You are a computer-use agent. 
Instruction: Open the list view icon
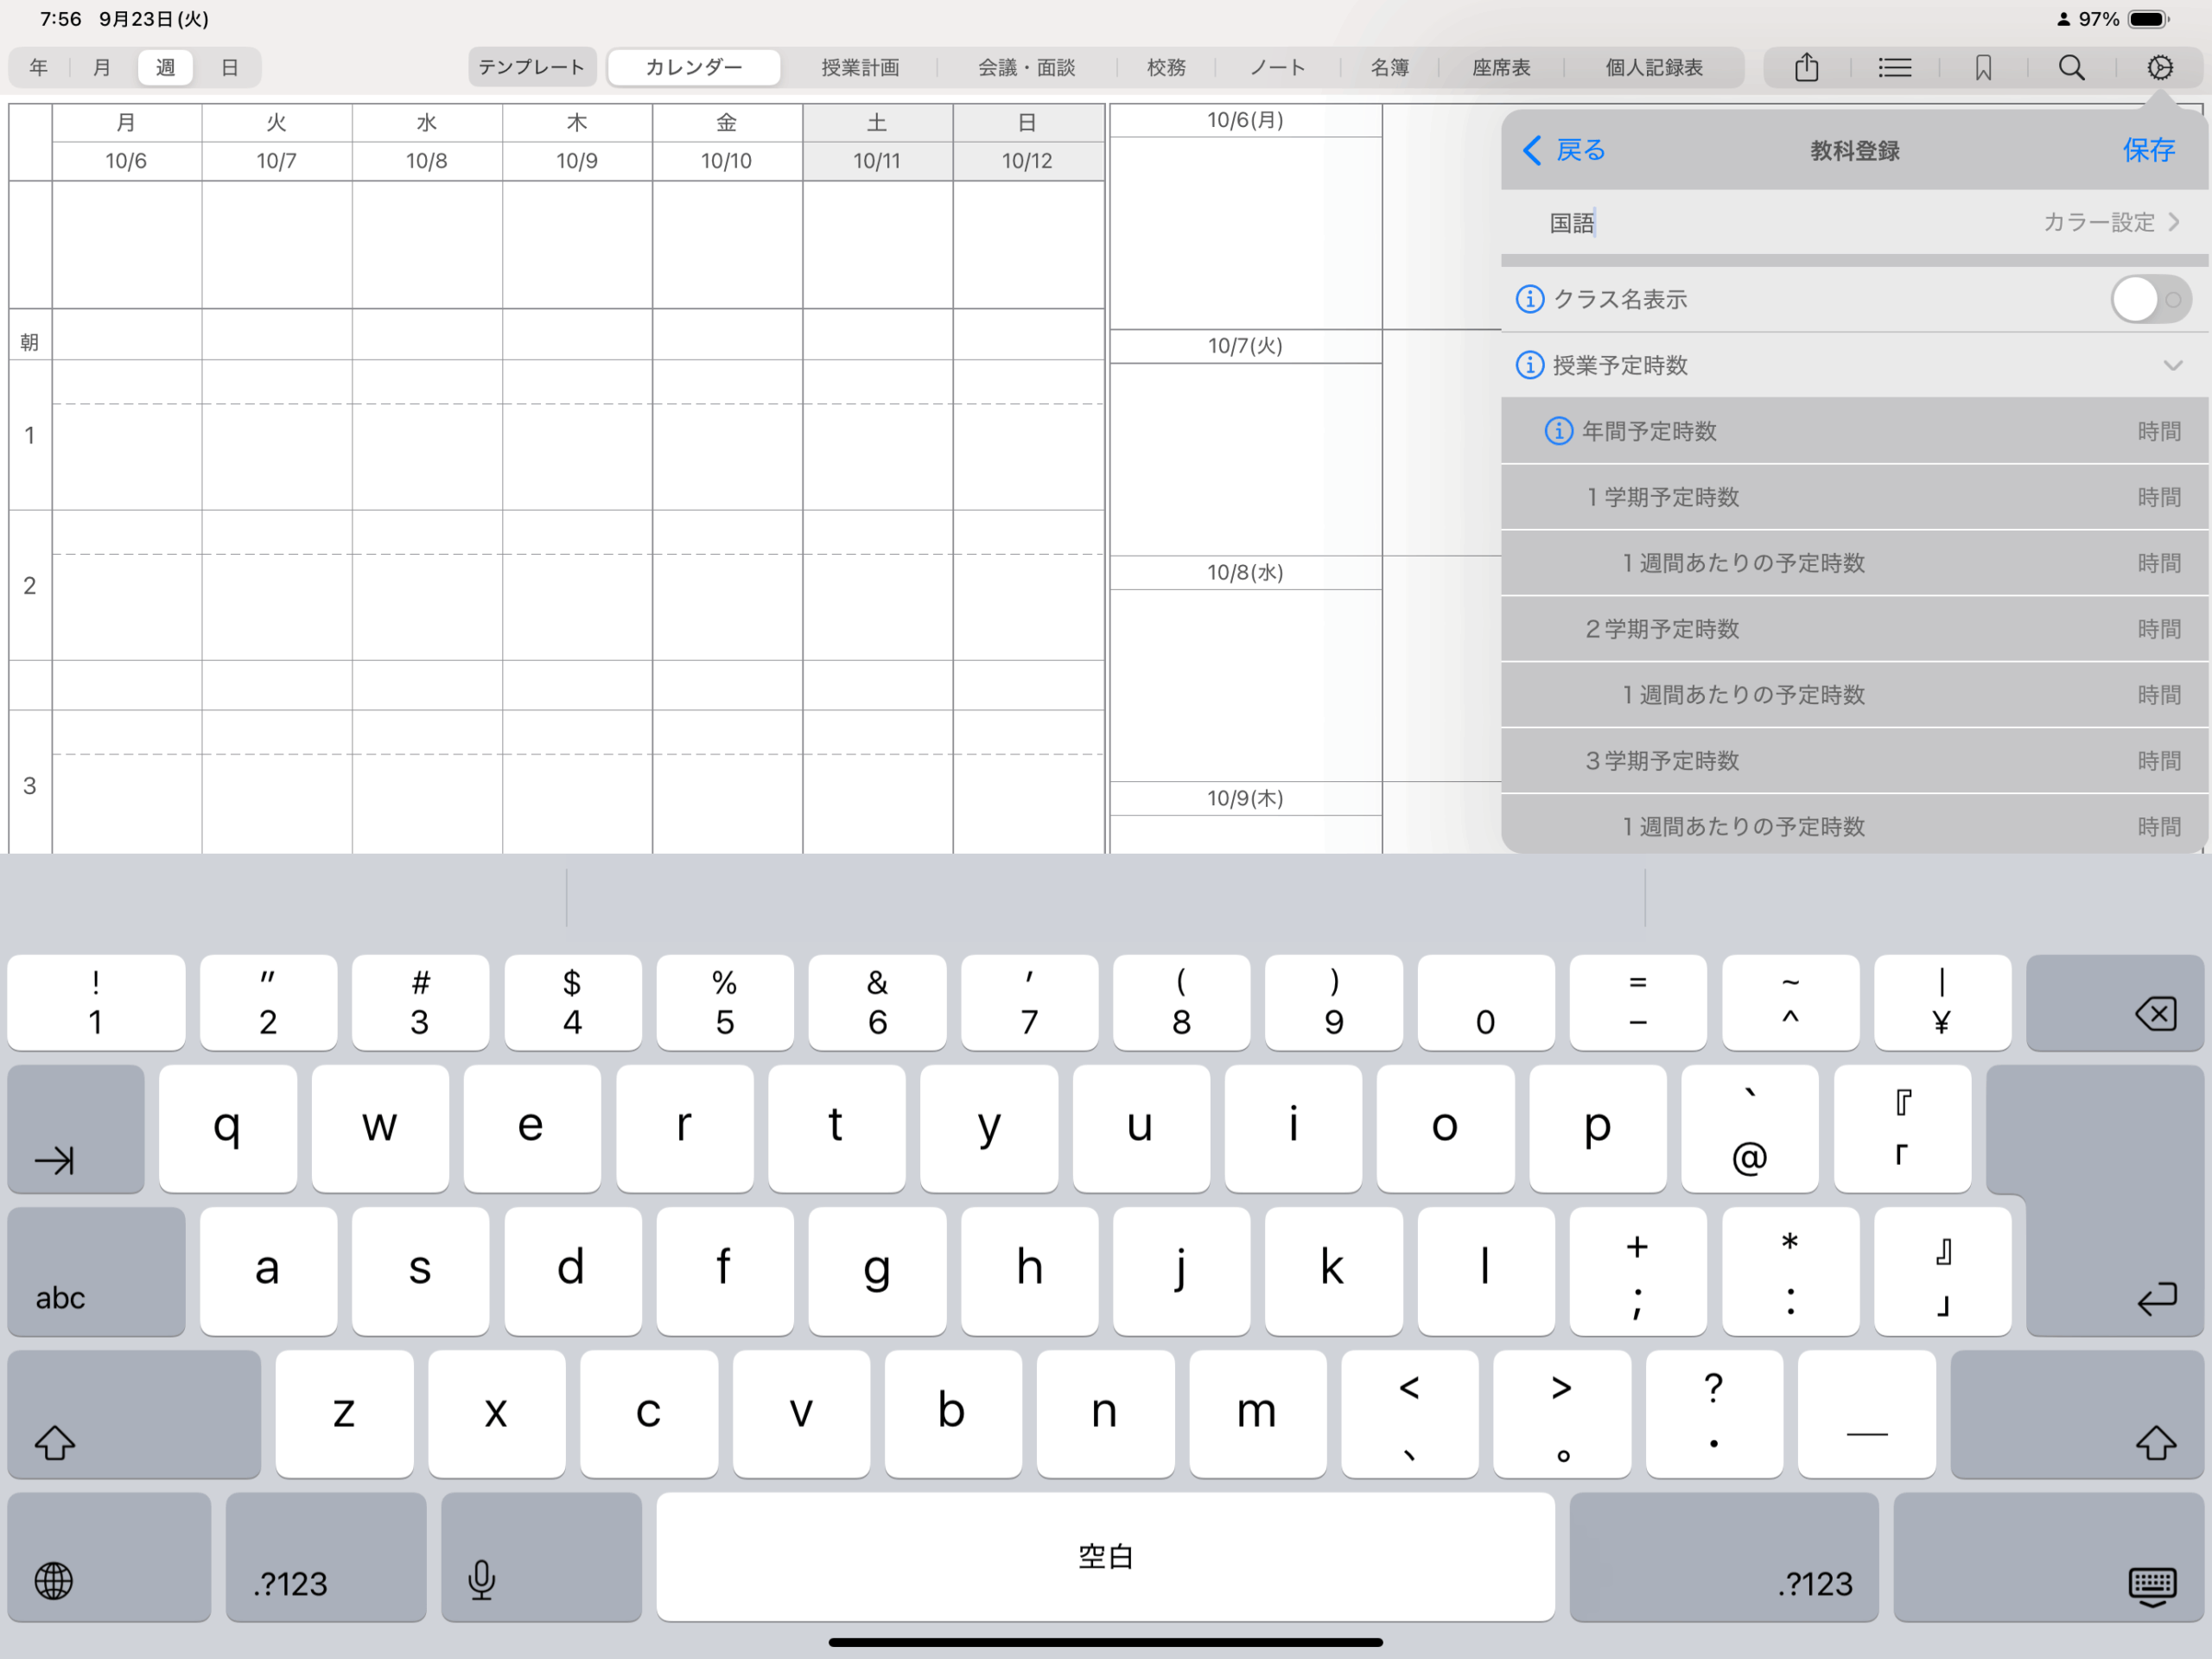pyautogui.click(x=1894, y=68)
